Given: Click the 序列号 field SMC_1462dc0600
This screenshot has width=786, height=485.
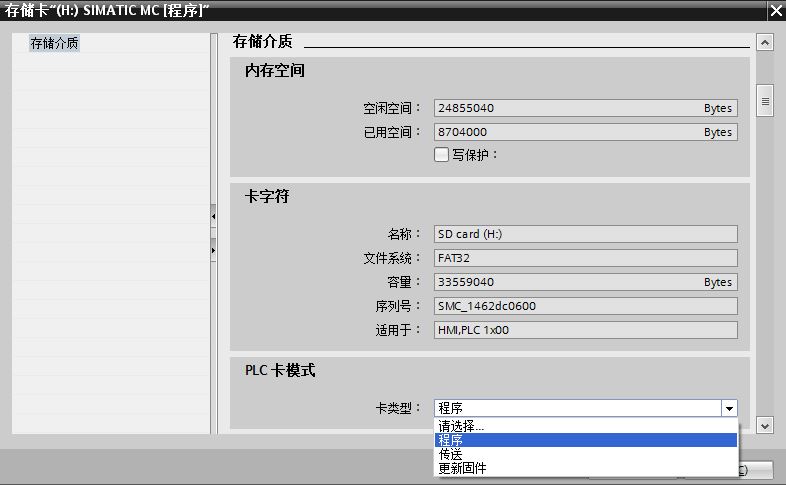Looking at the screenshot, I should (585, 306).
